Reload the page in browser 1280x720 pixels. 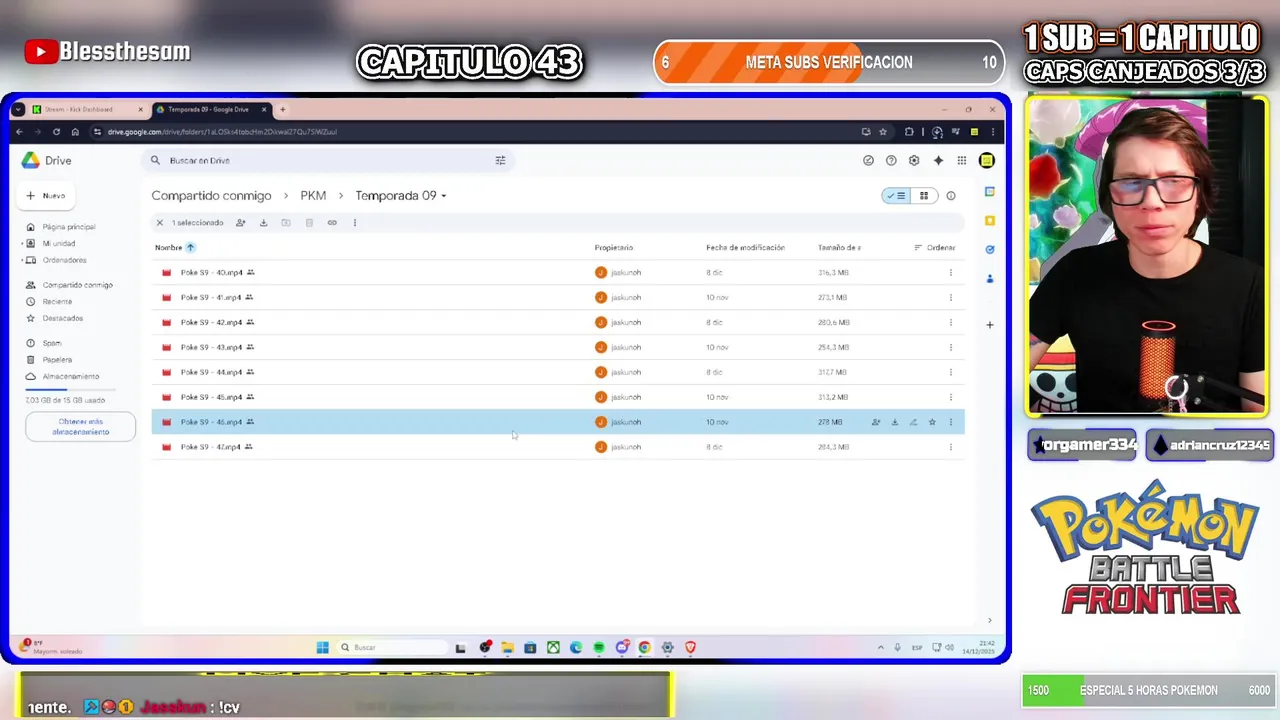coord(56,132)
